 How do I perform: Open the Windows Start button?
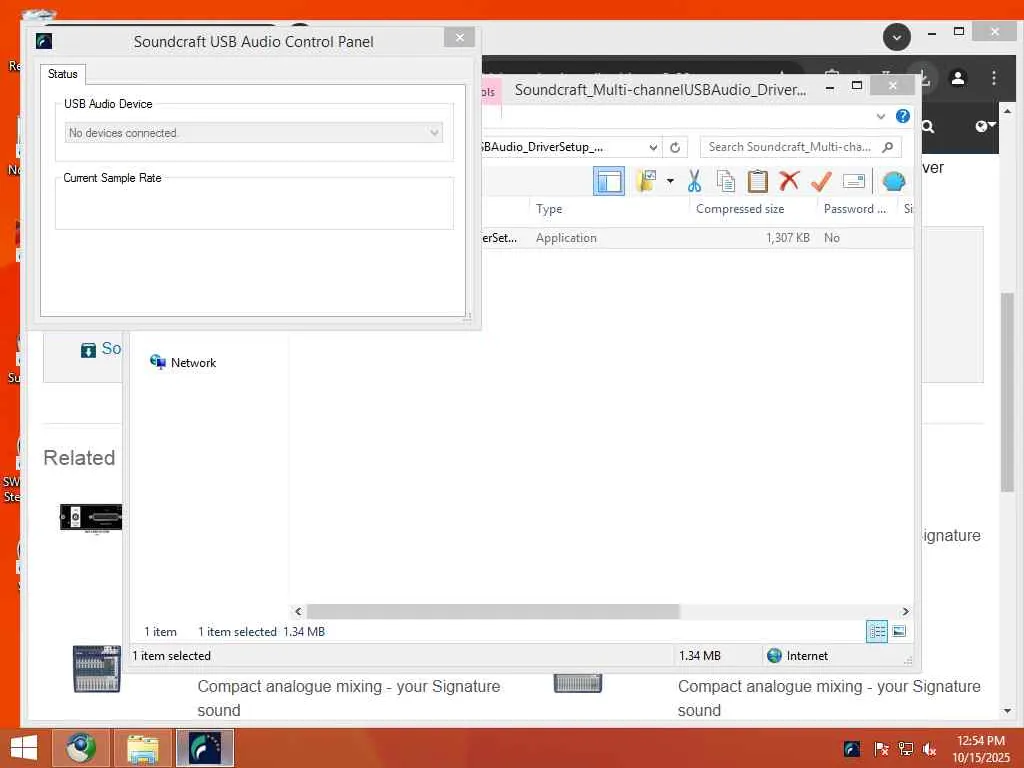[x=24, y=748]
